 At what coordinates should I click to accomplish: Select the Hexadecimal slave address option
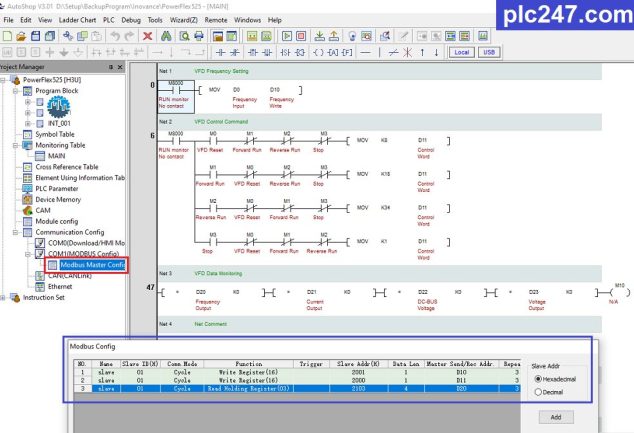pyautogui.click(x=555, y=379)
